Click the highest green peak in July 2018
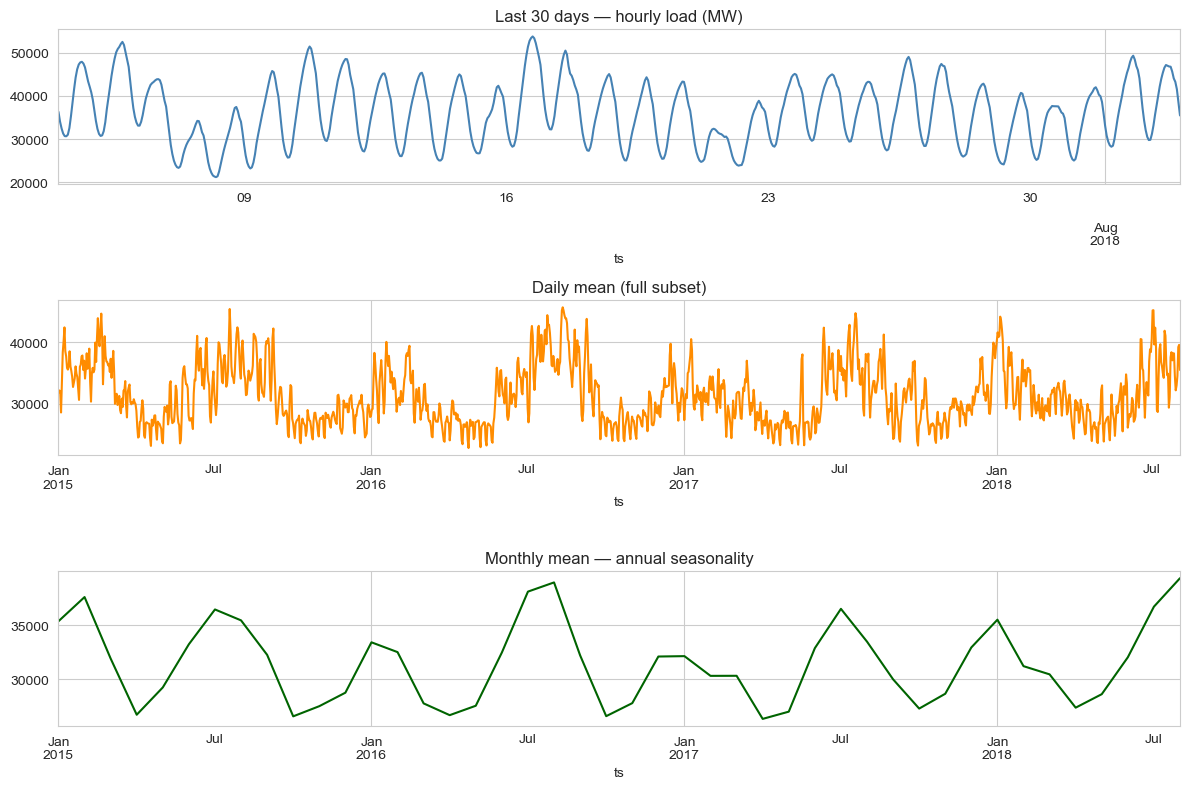This screenshot has width=1189, height=789. click(x=1180, y=578)
